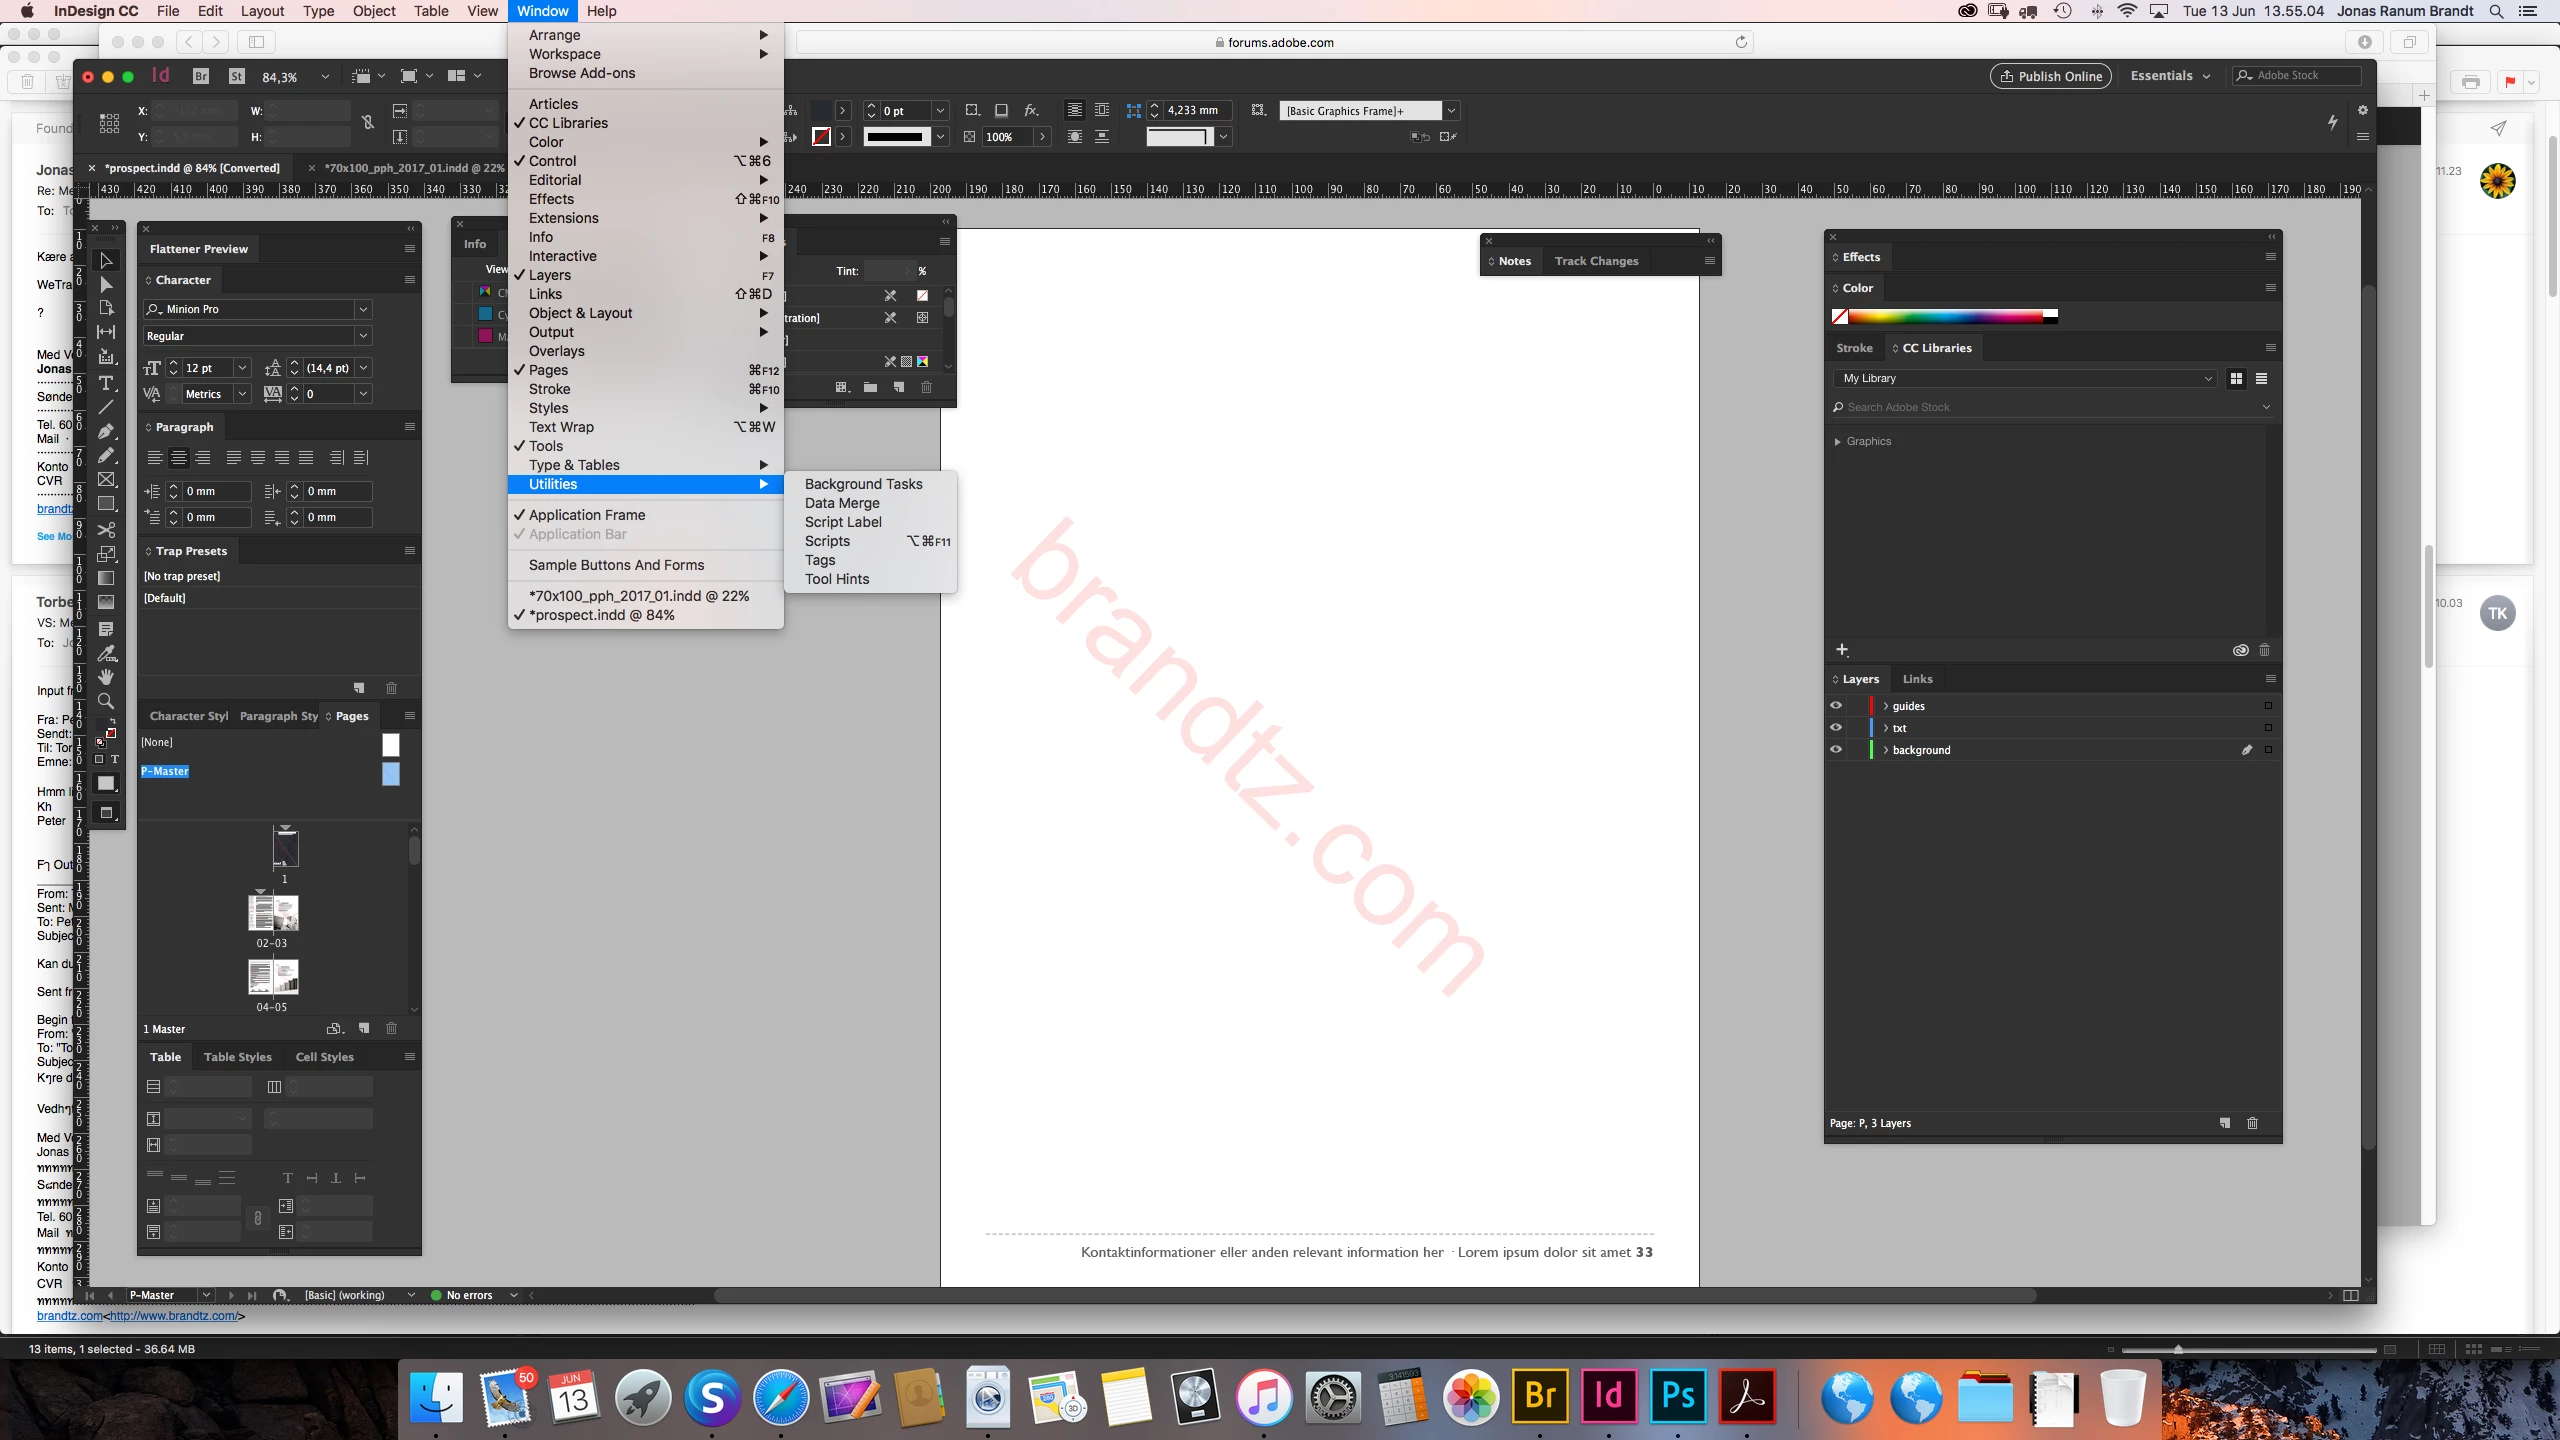The height and width of the screenshot is (1440, 2560).
Task: Select the Pen tool in toolbox
Action: [106, 431]
